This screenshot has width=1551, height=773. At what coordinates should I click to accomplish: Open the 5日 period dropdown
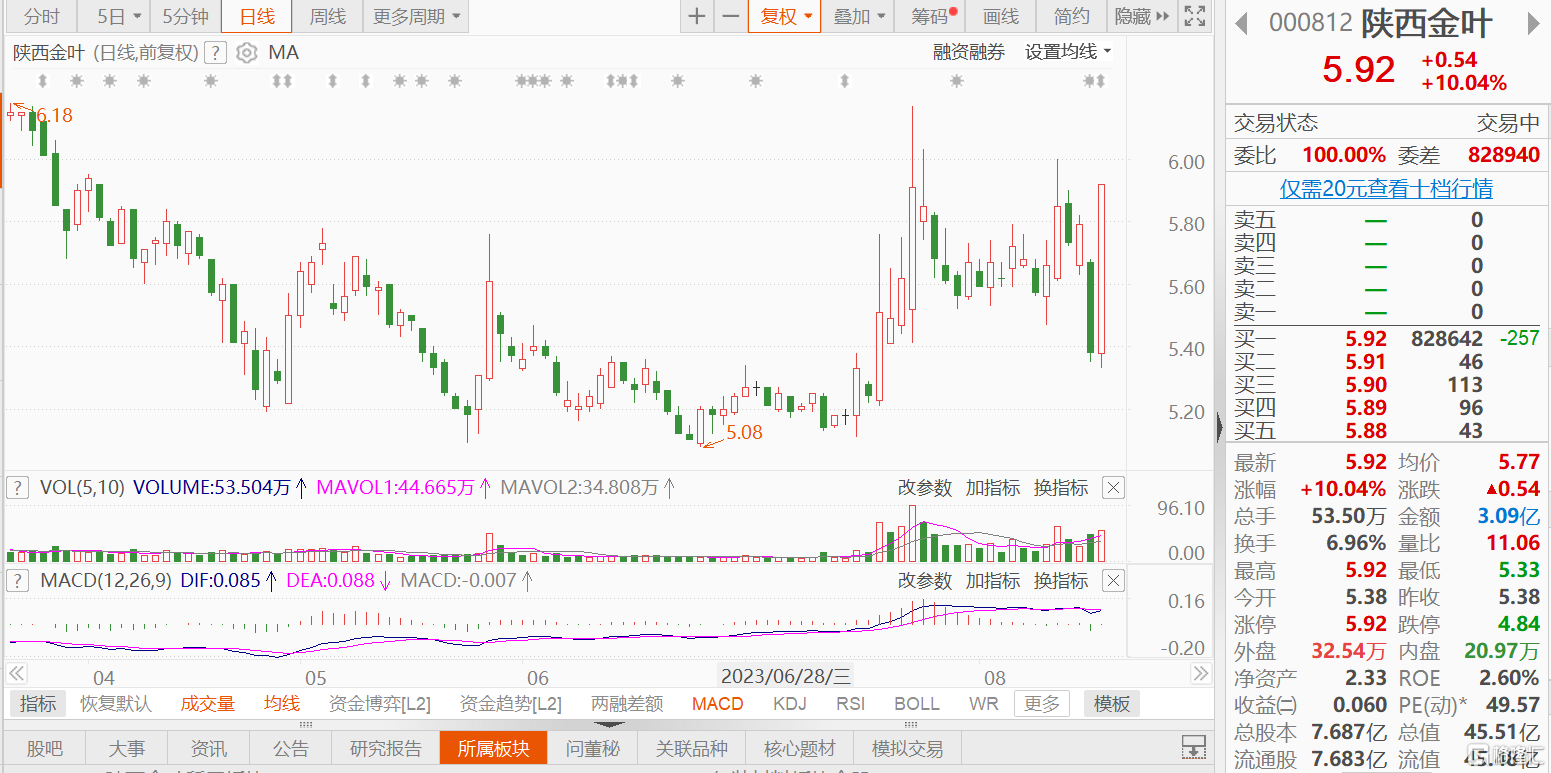118,16
